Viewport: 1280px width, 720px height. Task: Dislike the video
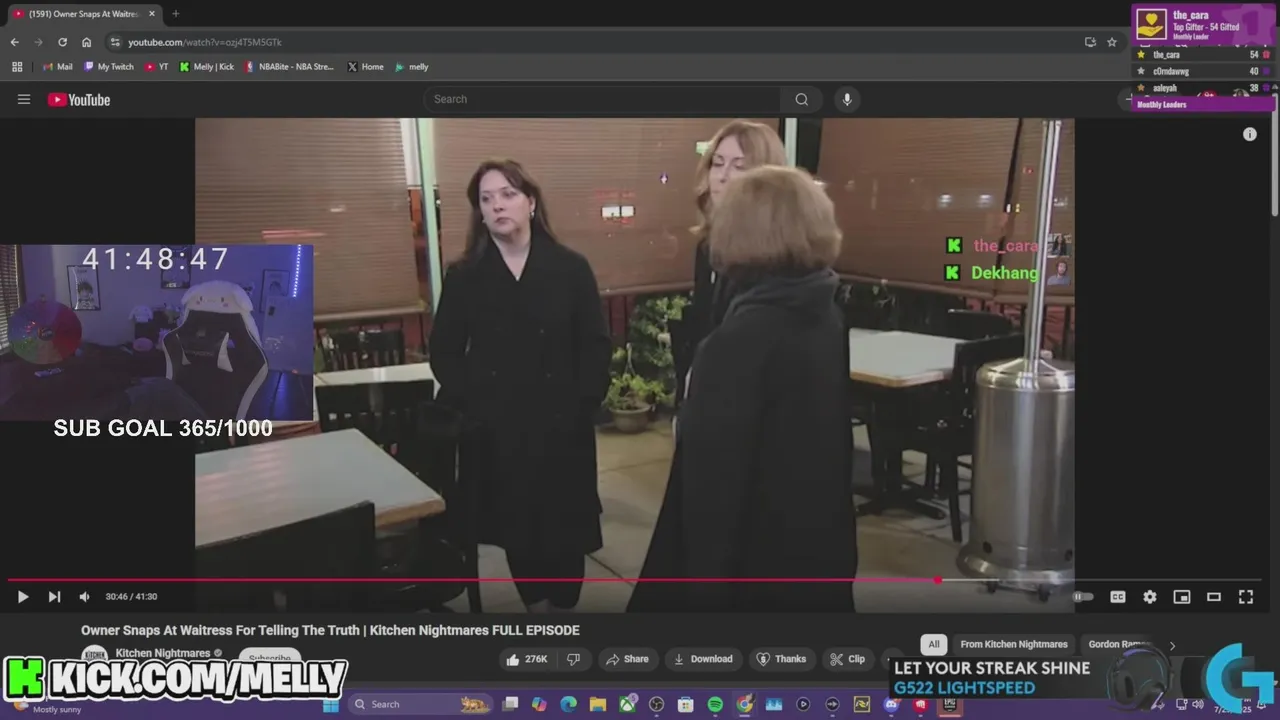tap(574, 659)
